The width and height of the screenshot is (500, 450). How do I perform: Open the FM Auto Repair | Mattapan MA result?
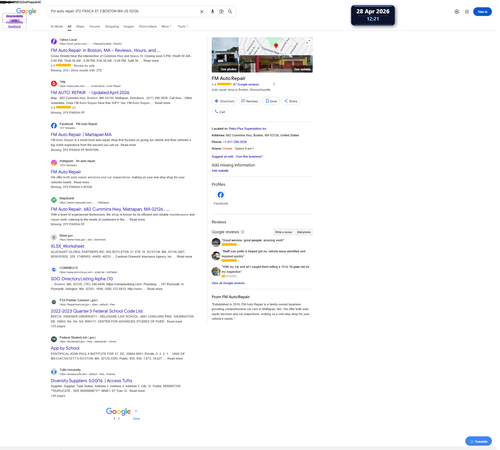click(81, 135)
